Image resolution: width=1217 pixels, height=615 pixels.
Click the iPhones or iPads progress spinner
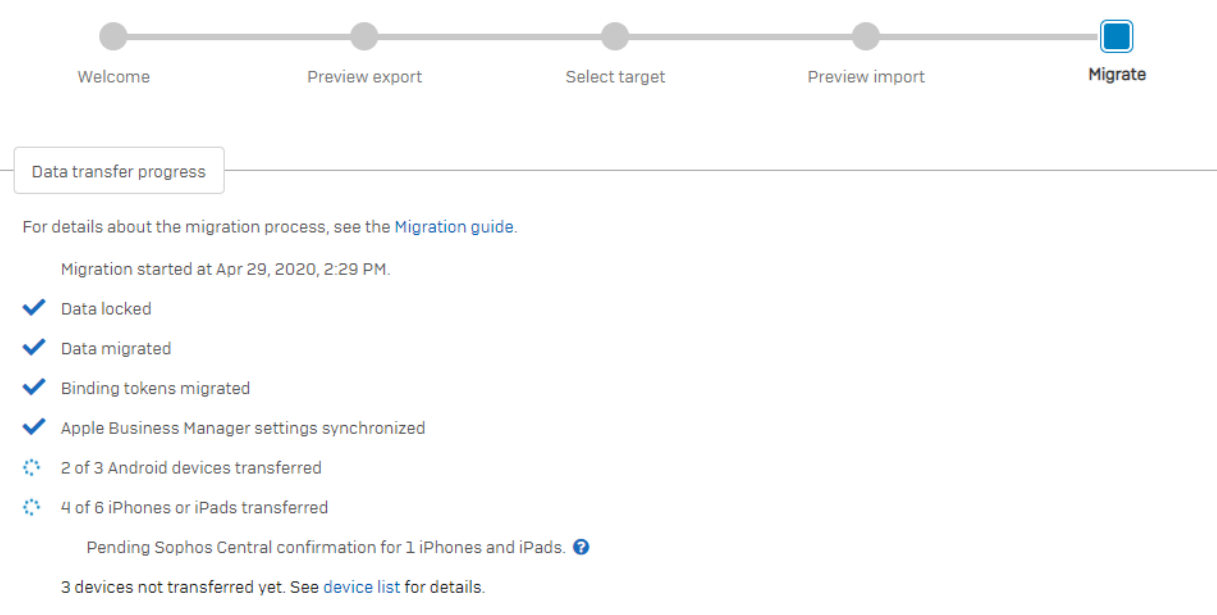[32, 507]
